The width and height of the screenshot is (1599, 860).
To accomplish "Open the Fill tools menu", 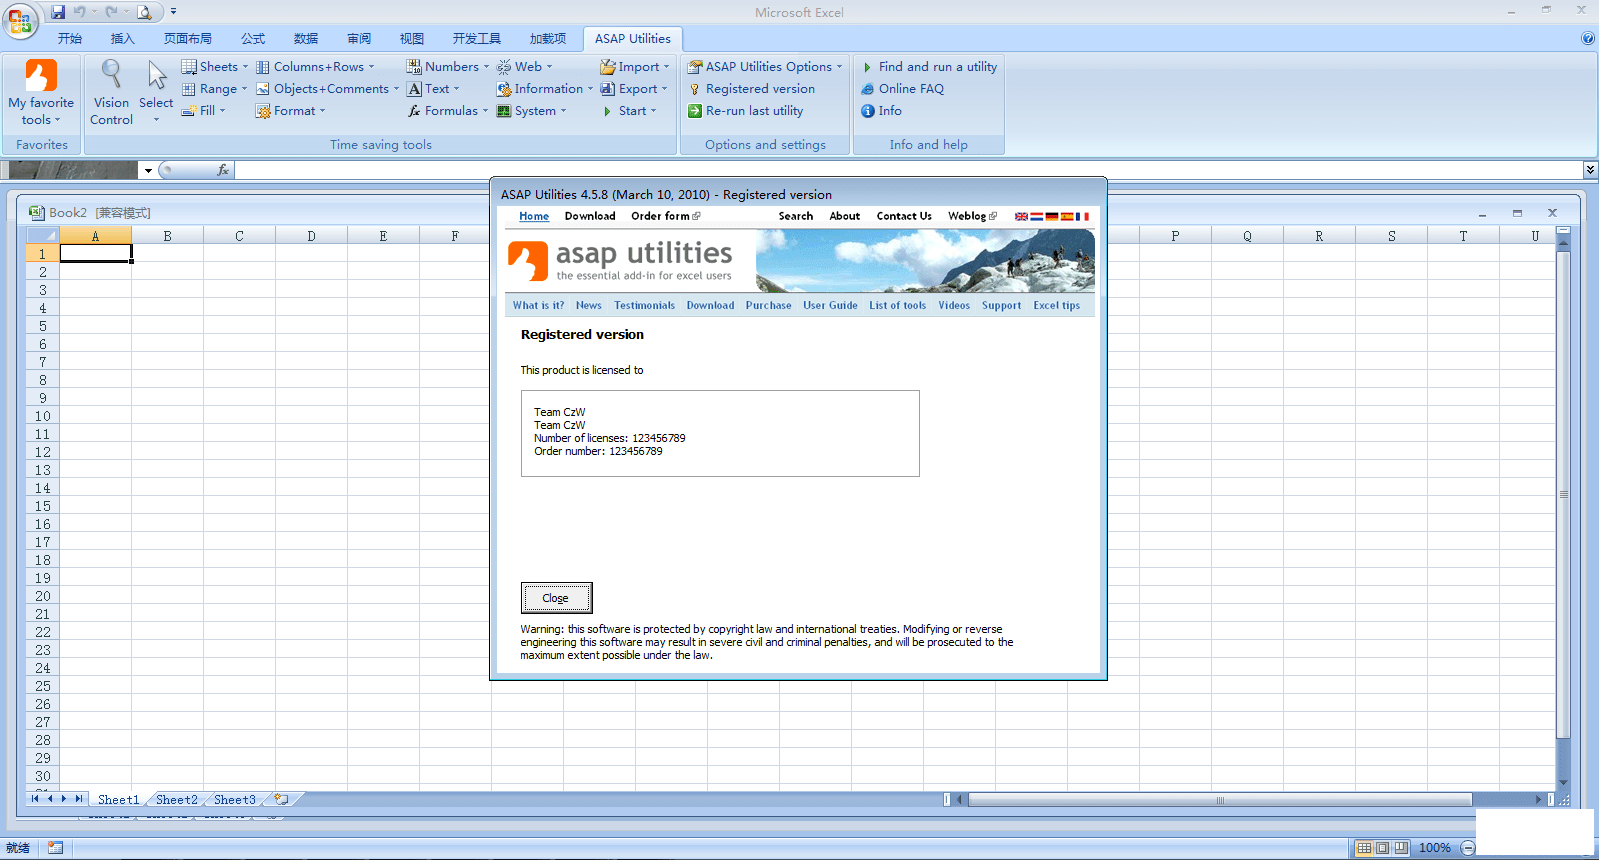I will [204, 111].
